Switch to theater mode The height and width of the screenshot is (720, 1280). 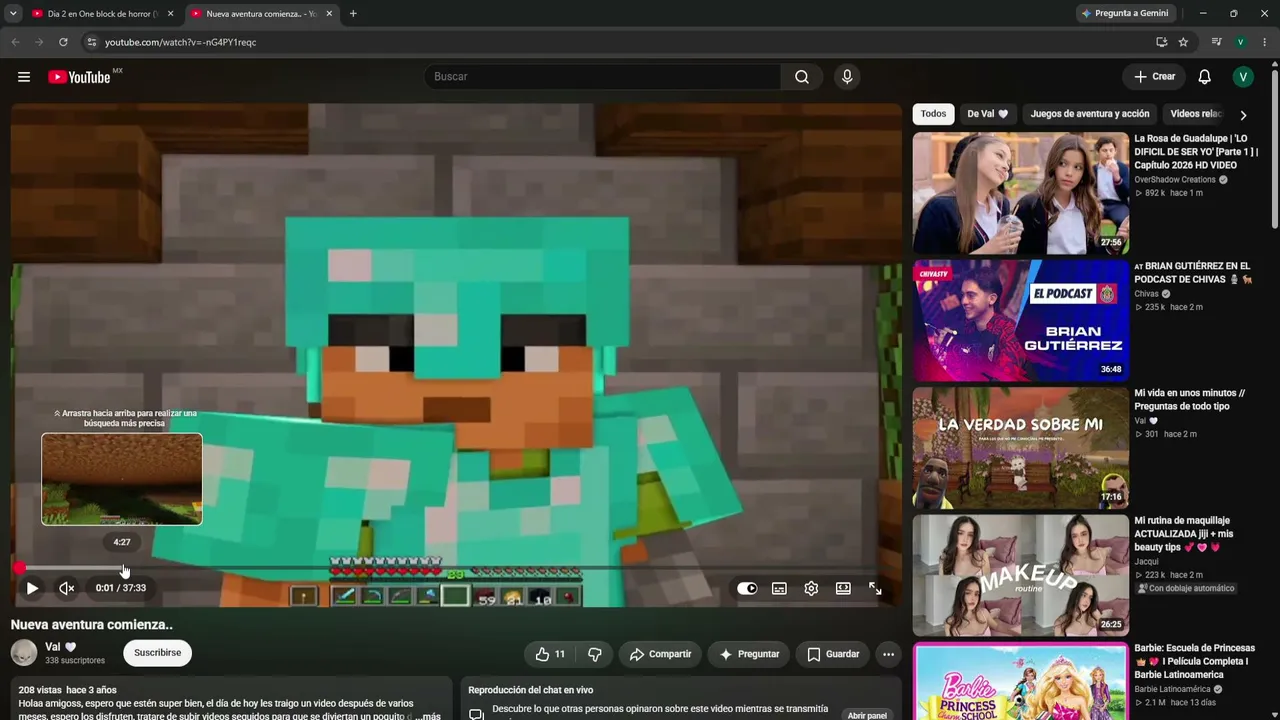(x=843, y=588)
